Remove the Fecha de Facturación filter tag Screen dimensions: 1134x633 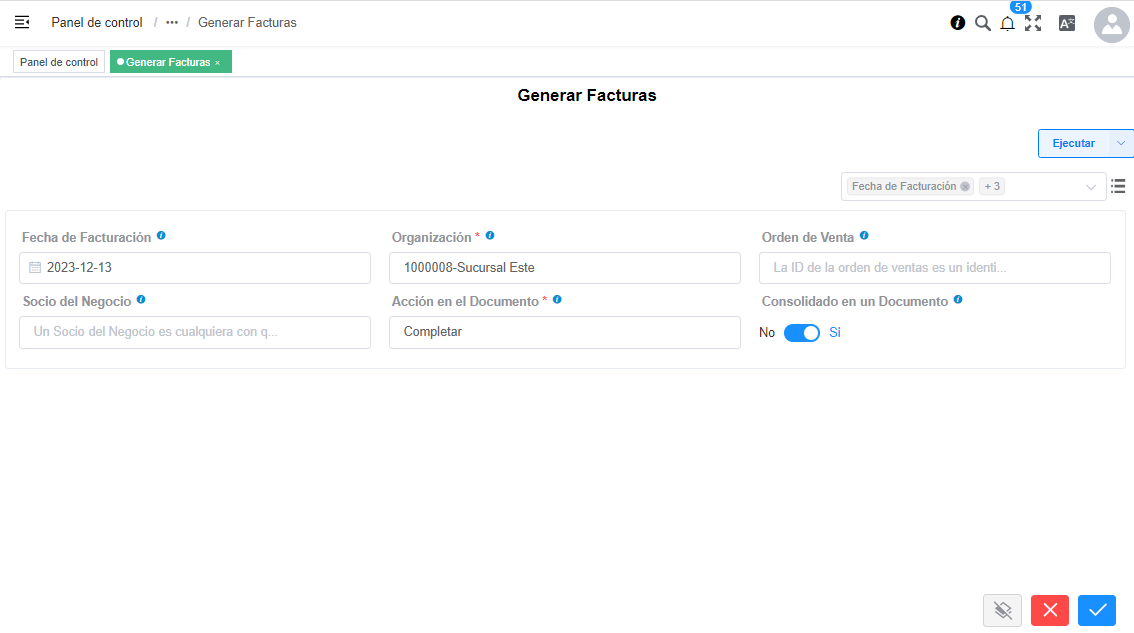pos(965,186)
